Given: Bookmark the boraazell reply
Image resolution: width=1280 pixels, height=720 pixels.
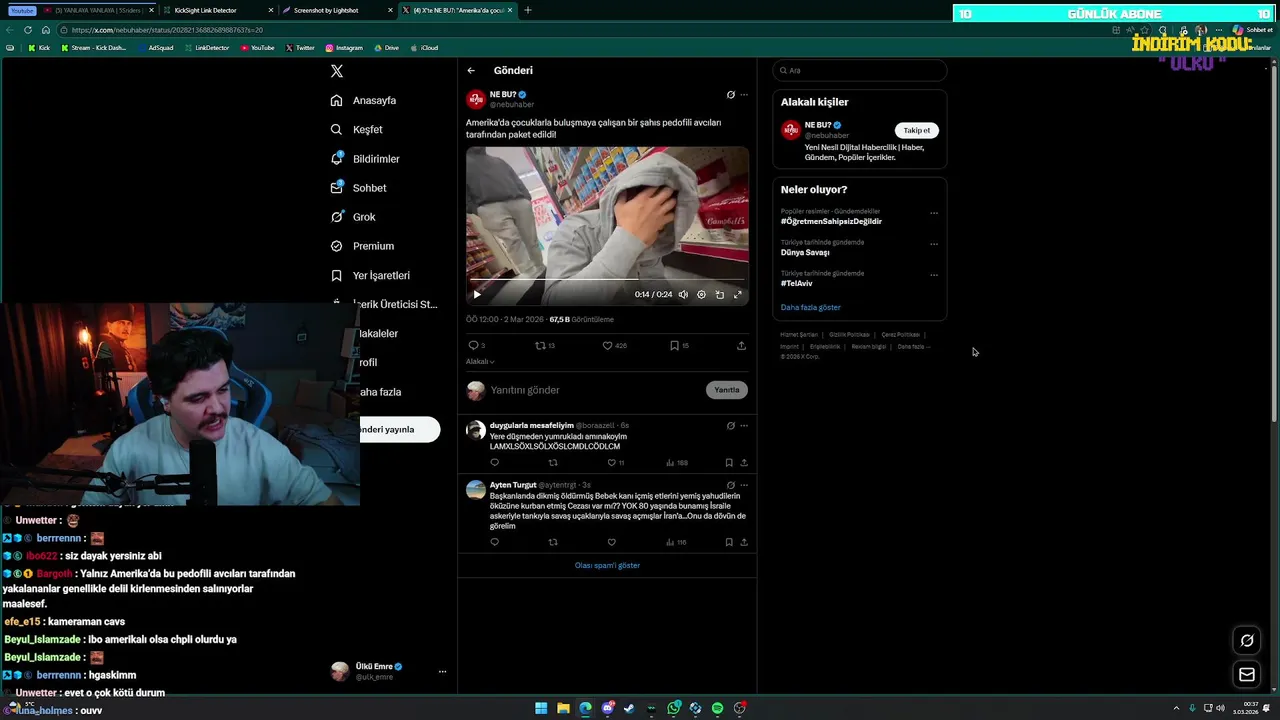Looking at the screenshot, I should coord(729,463).
